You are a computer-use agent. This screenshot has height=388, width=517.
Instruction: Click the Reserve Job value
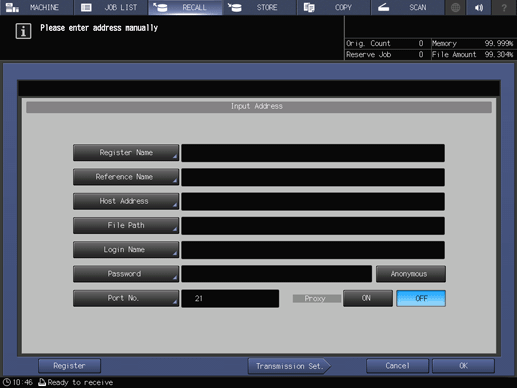pyautogui.click(x=421, y=55)
